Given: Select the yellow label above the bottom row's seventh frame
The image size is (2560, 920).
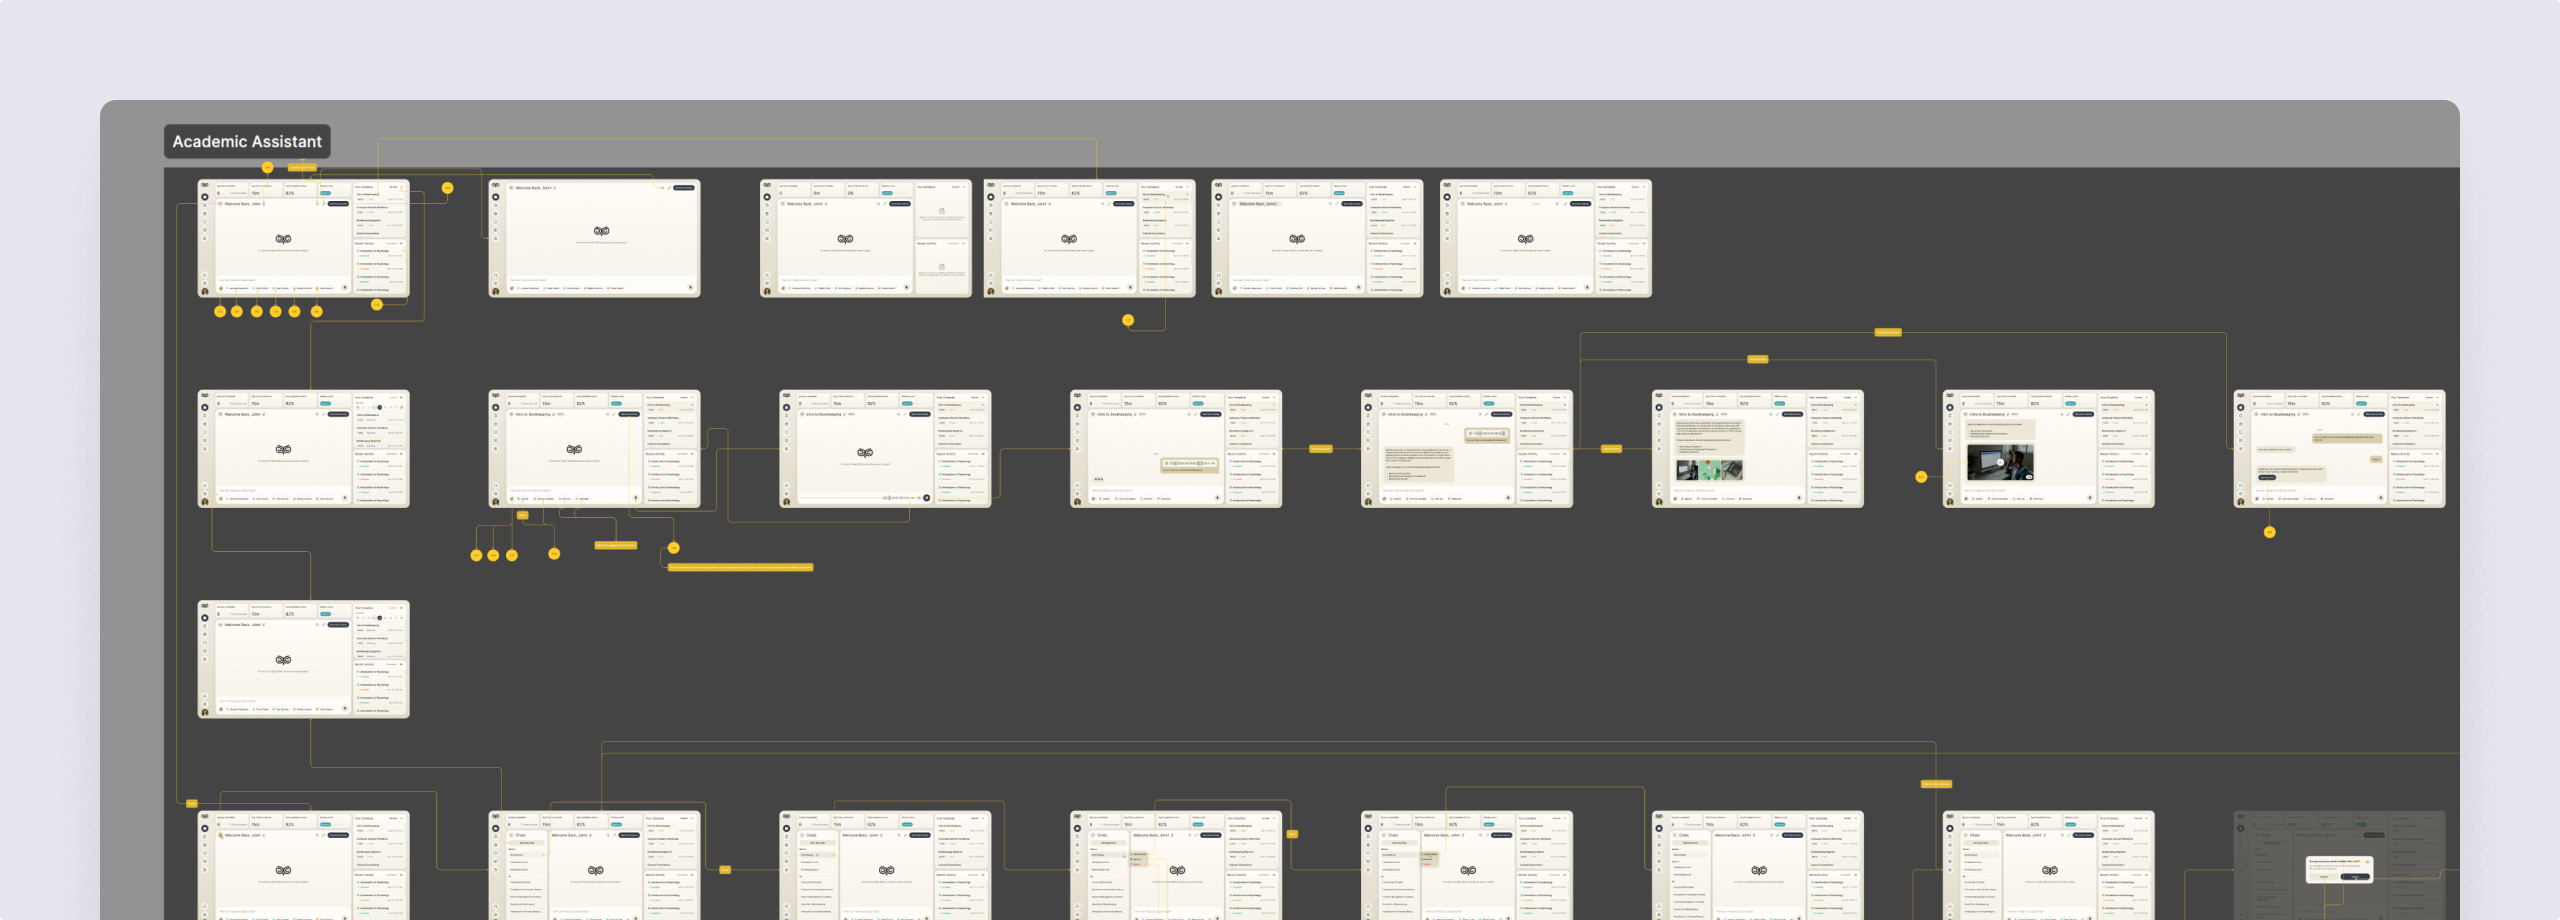Looking at the screenshot, I should point(1936,784).
